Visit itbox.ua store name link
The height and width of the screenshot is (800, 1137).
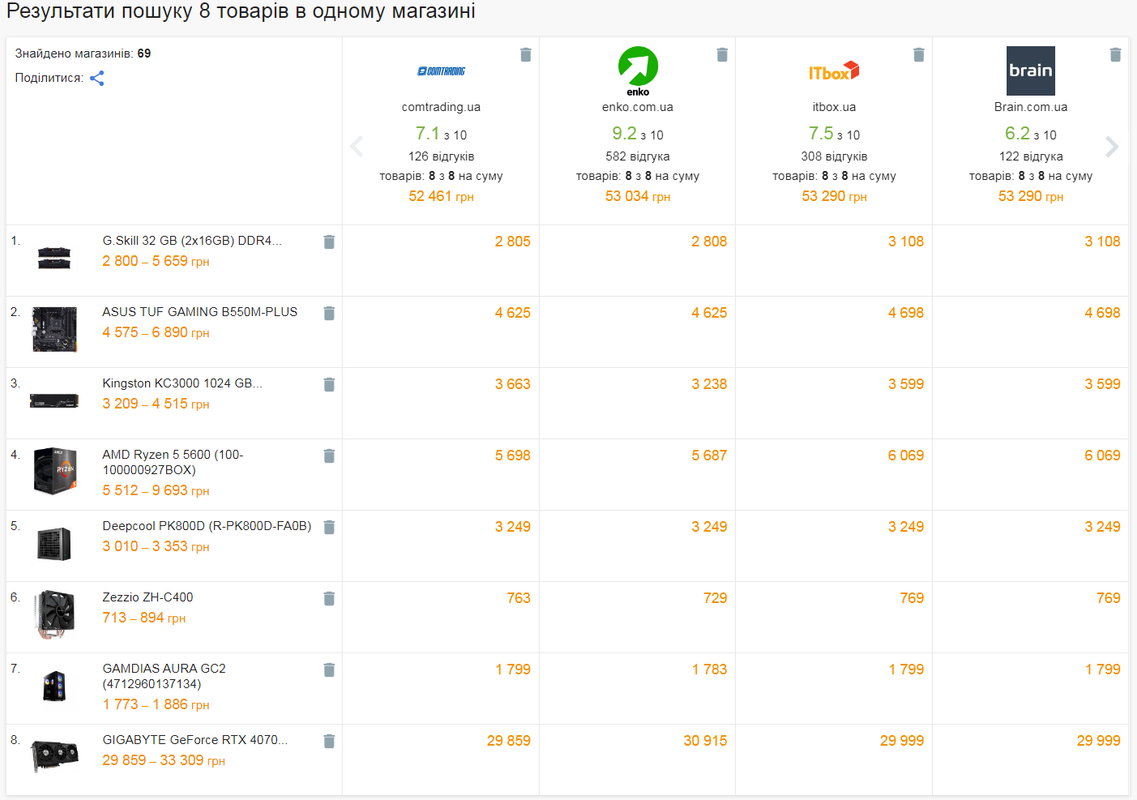[834, 107]
